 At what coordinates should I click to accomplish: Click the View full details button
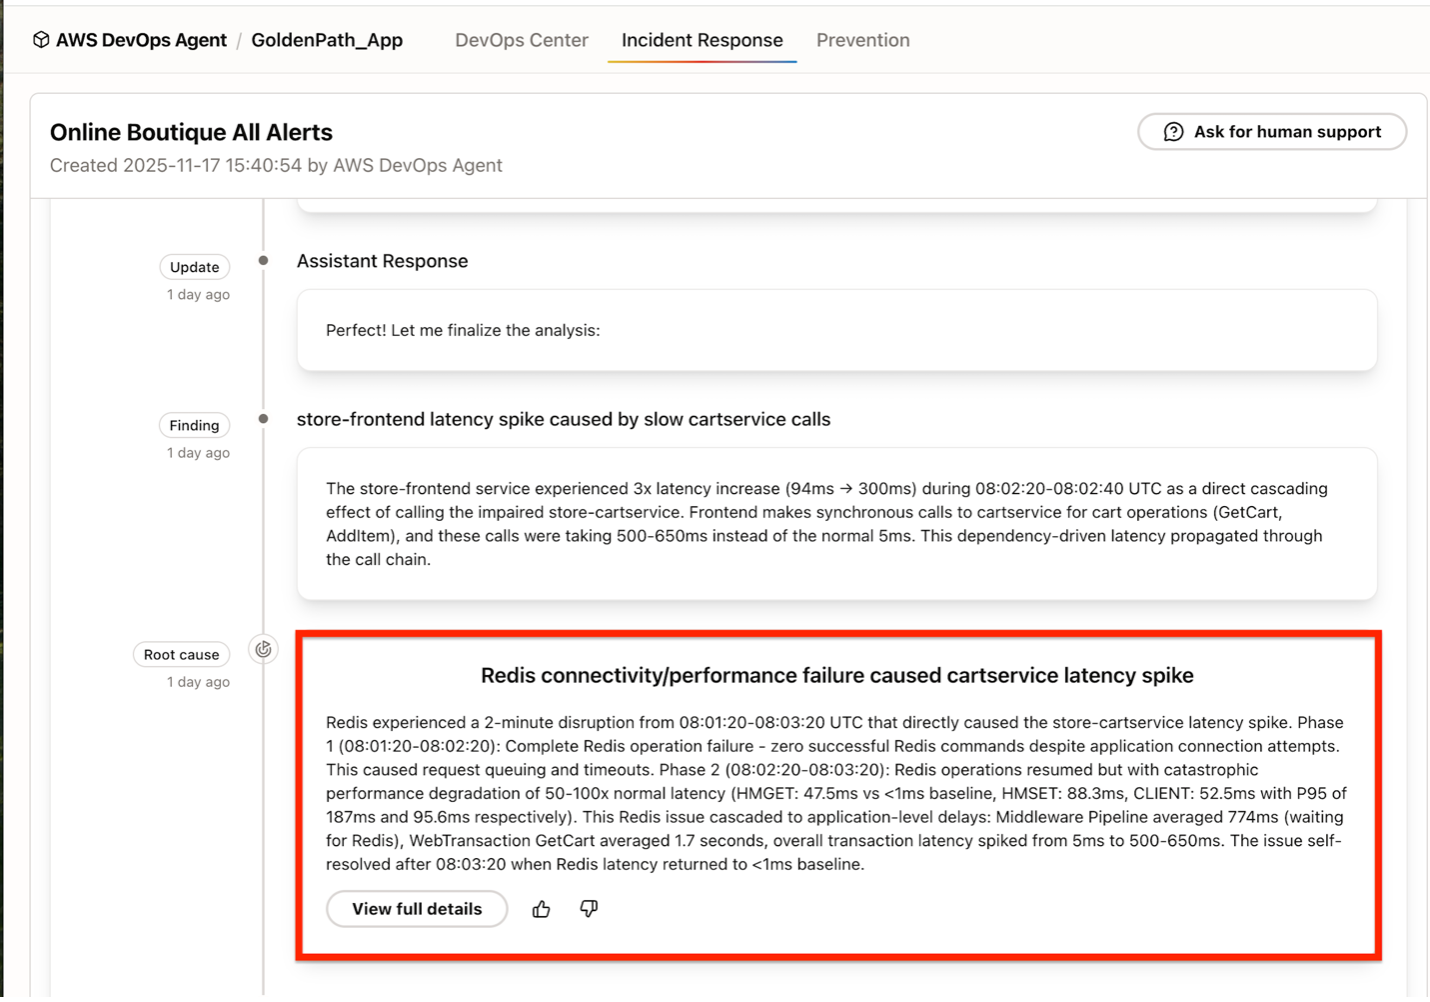416,909
